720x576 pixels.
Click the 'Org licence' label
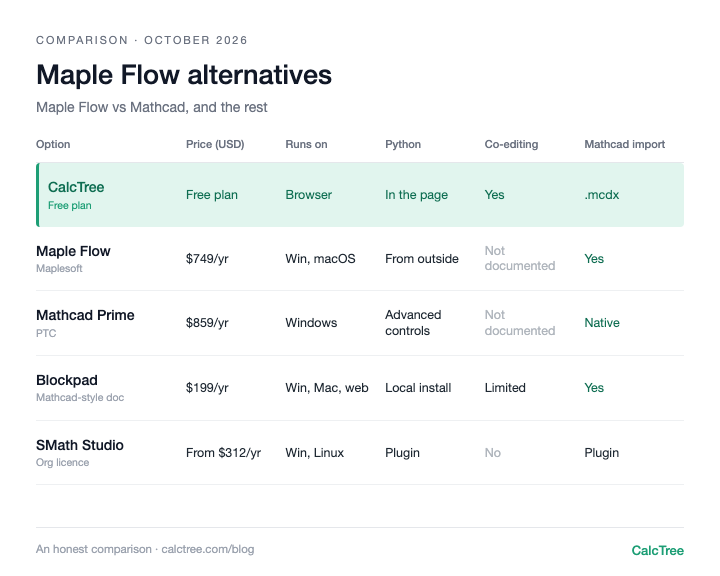pyautogui.click(x=62, y=463)
